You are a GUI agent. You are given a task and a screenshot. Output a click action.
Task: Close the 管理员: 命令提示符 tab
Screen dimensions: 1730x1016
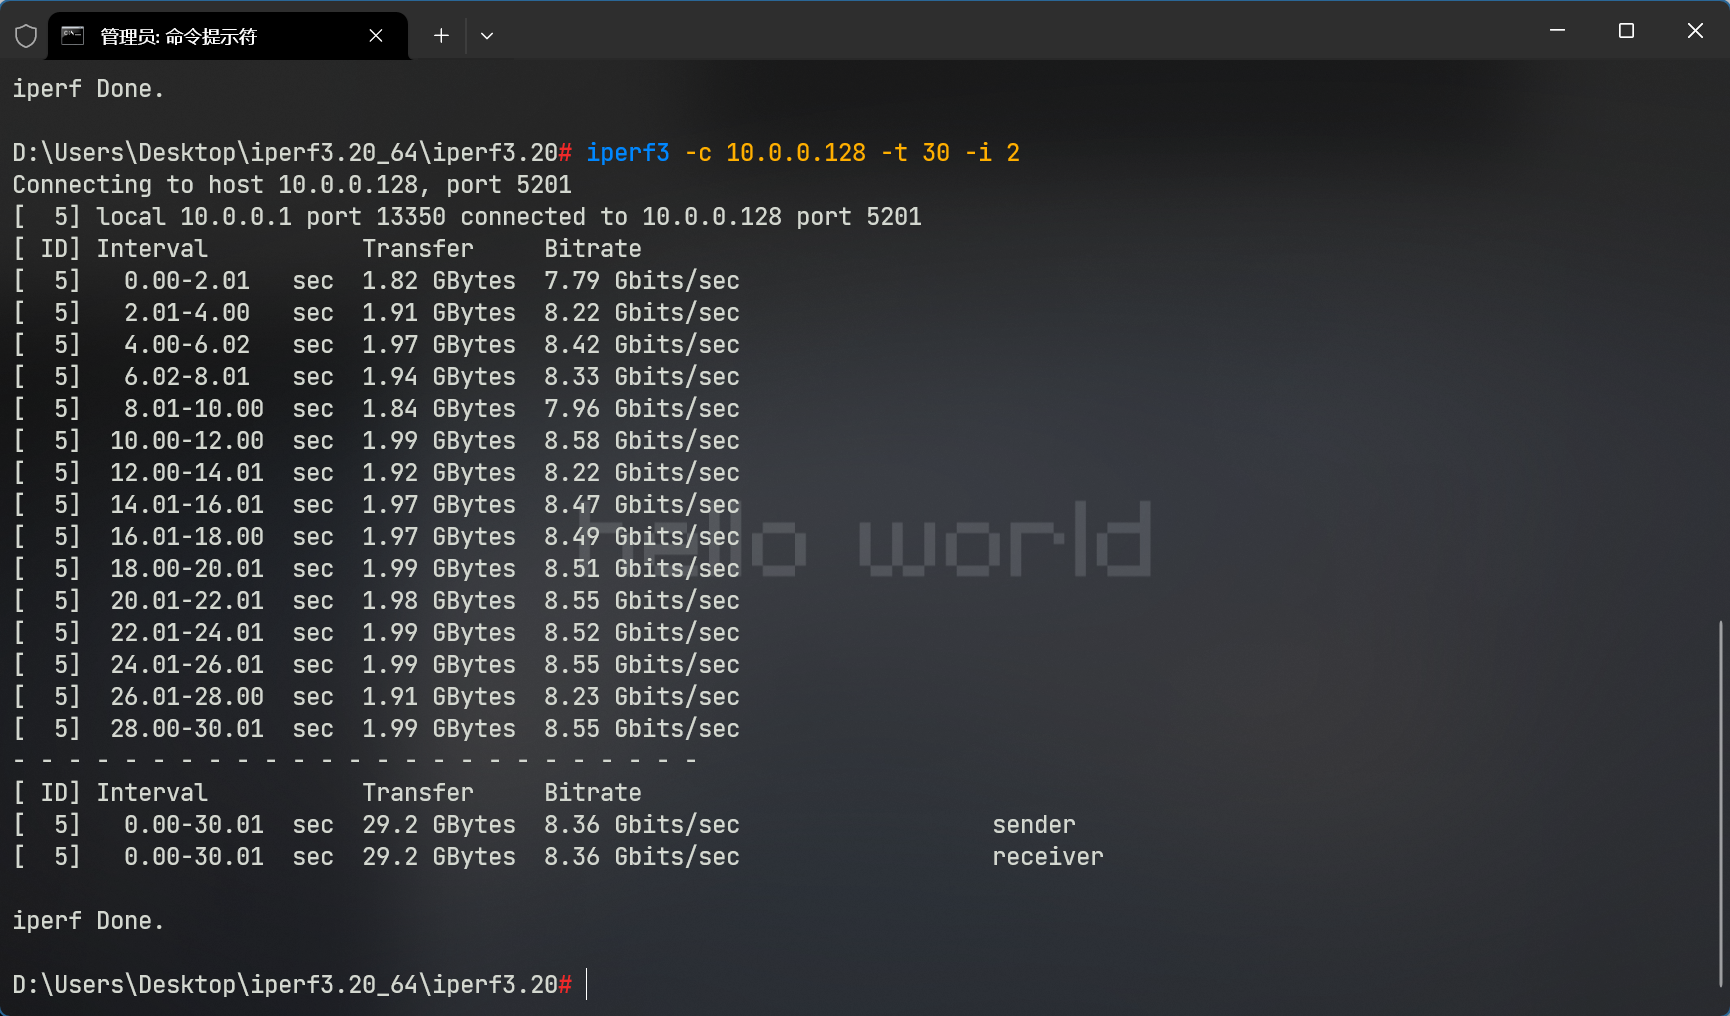[x=376, y=36]
